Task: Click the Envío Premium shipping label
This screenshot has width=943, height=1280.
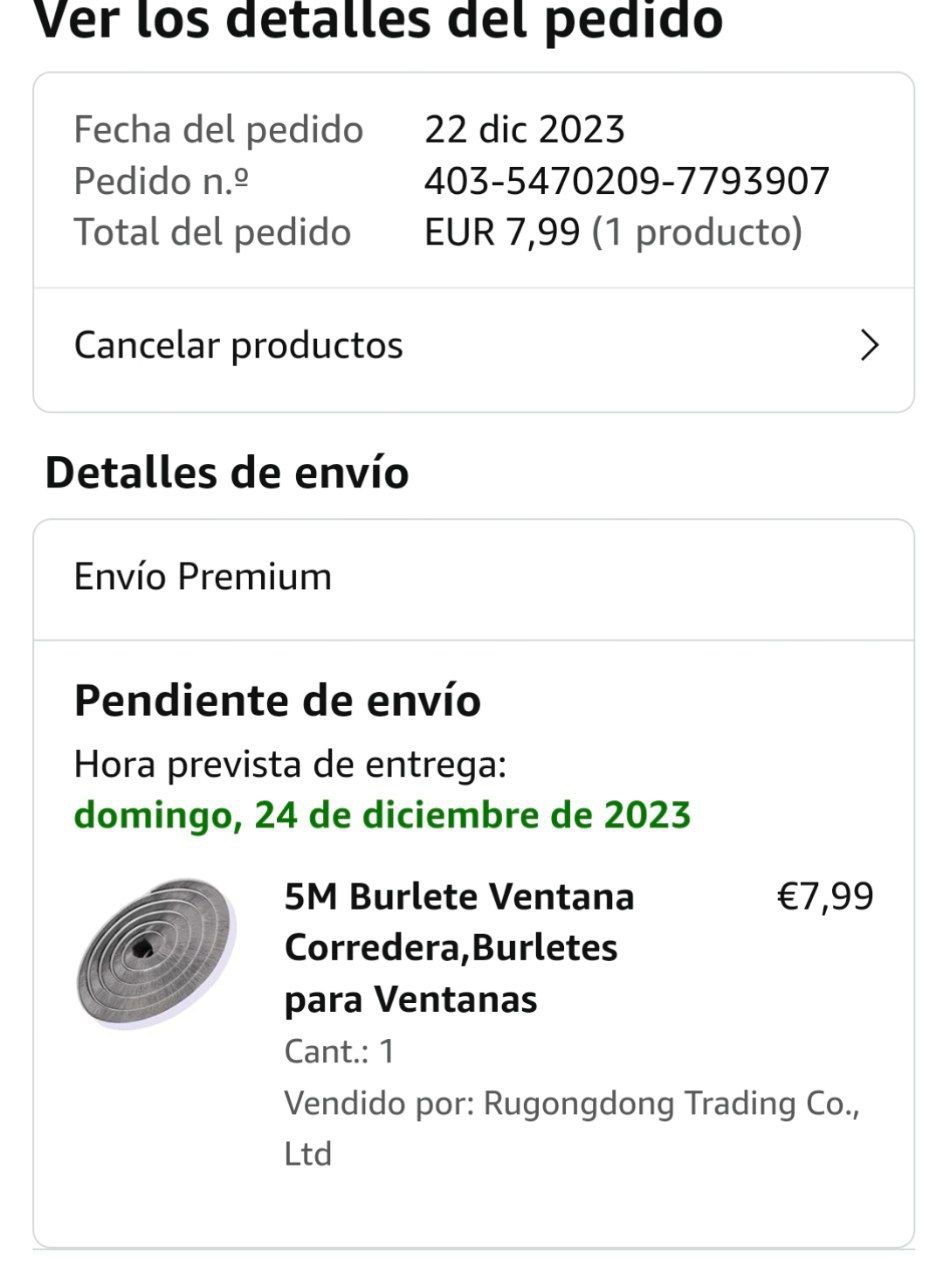Action: [x=203, y=577]
